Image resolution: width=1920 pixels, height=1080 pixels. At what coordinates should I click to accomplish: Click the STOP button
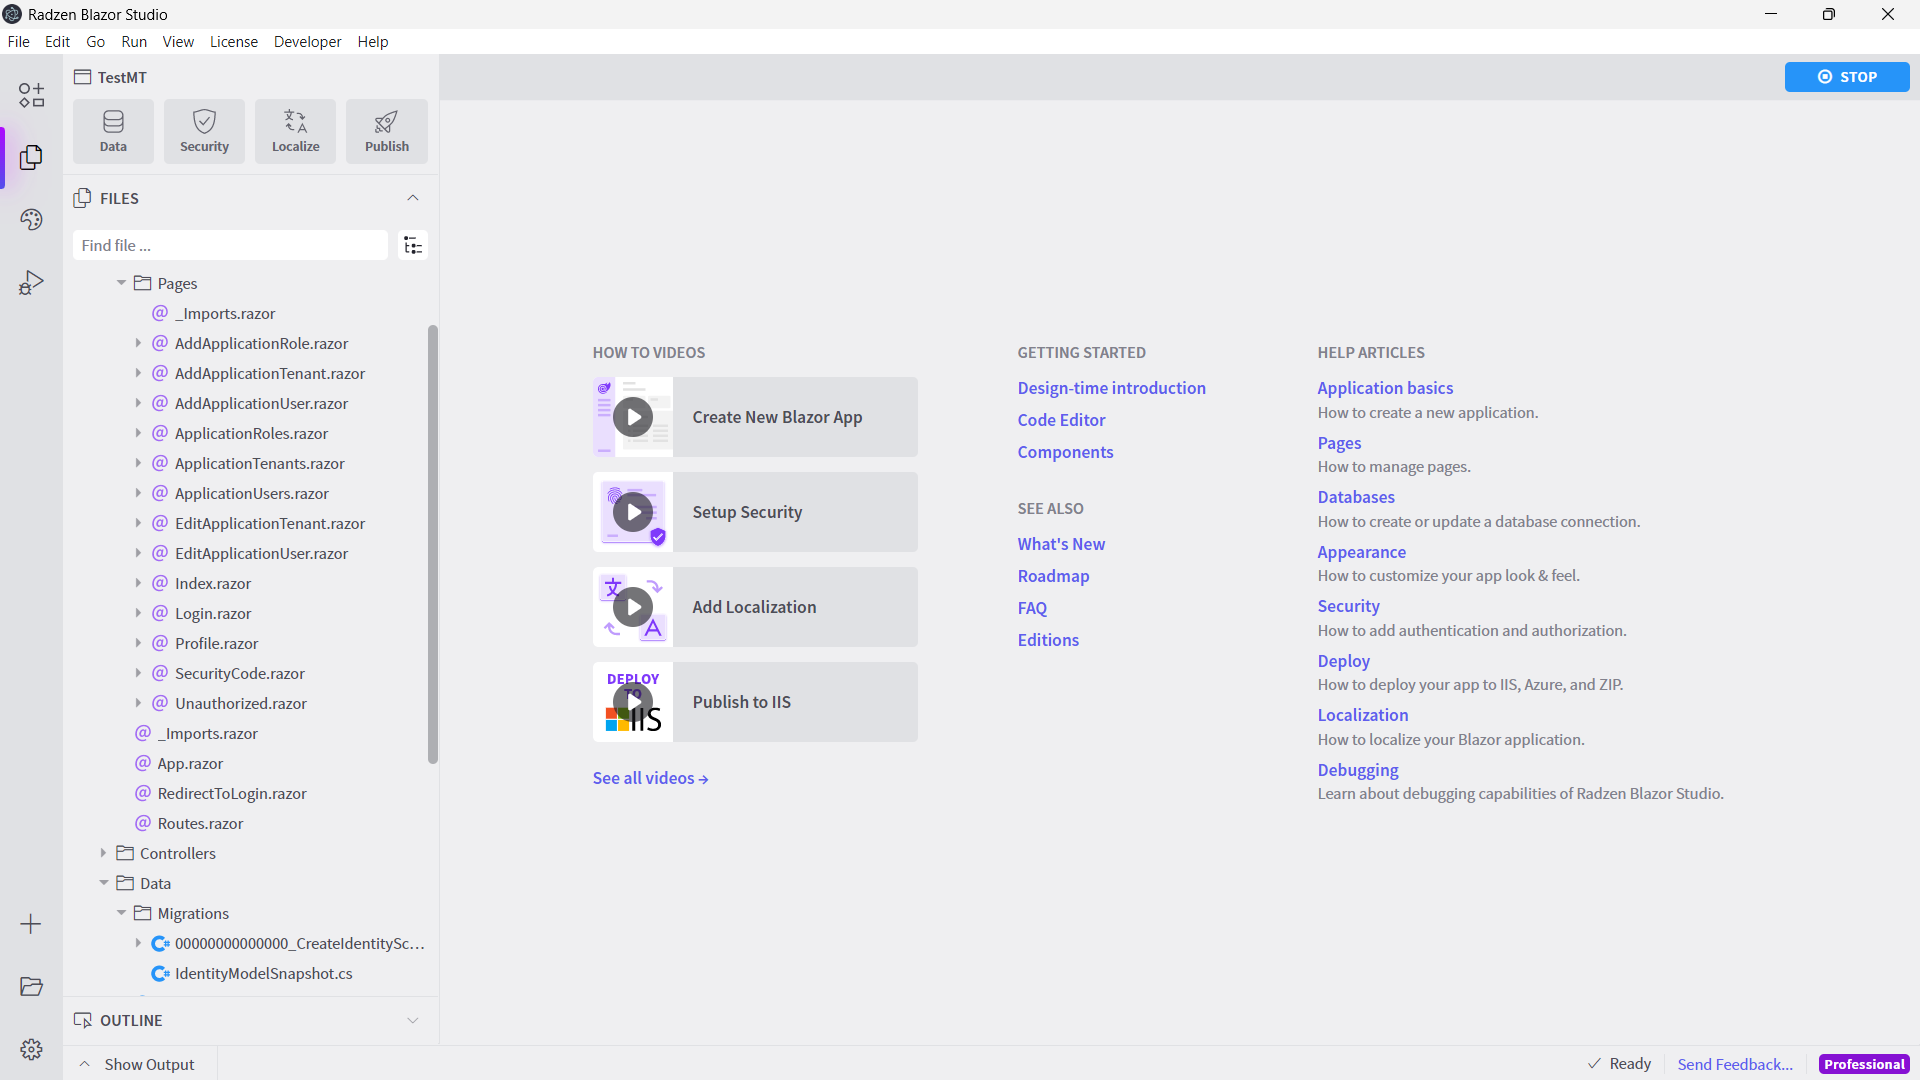tap(1846, 77)
